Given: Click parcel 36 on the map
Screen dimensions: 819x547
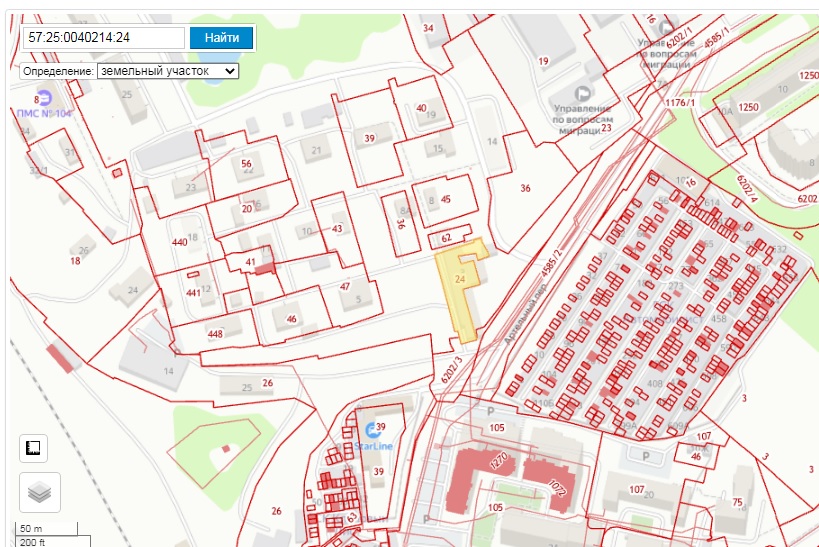Looking at the screenshot, I should click(x=525, y=189).
